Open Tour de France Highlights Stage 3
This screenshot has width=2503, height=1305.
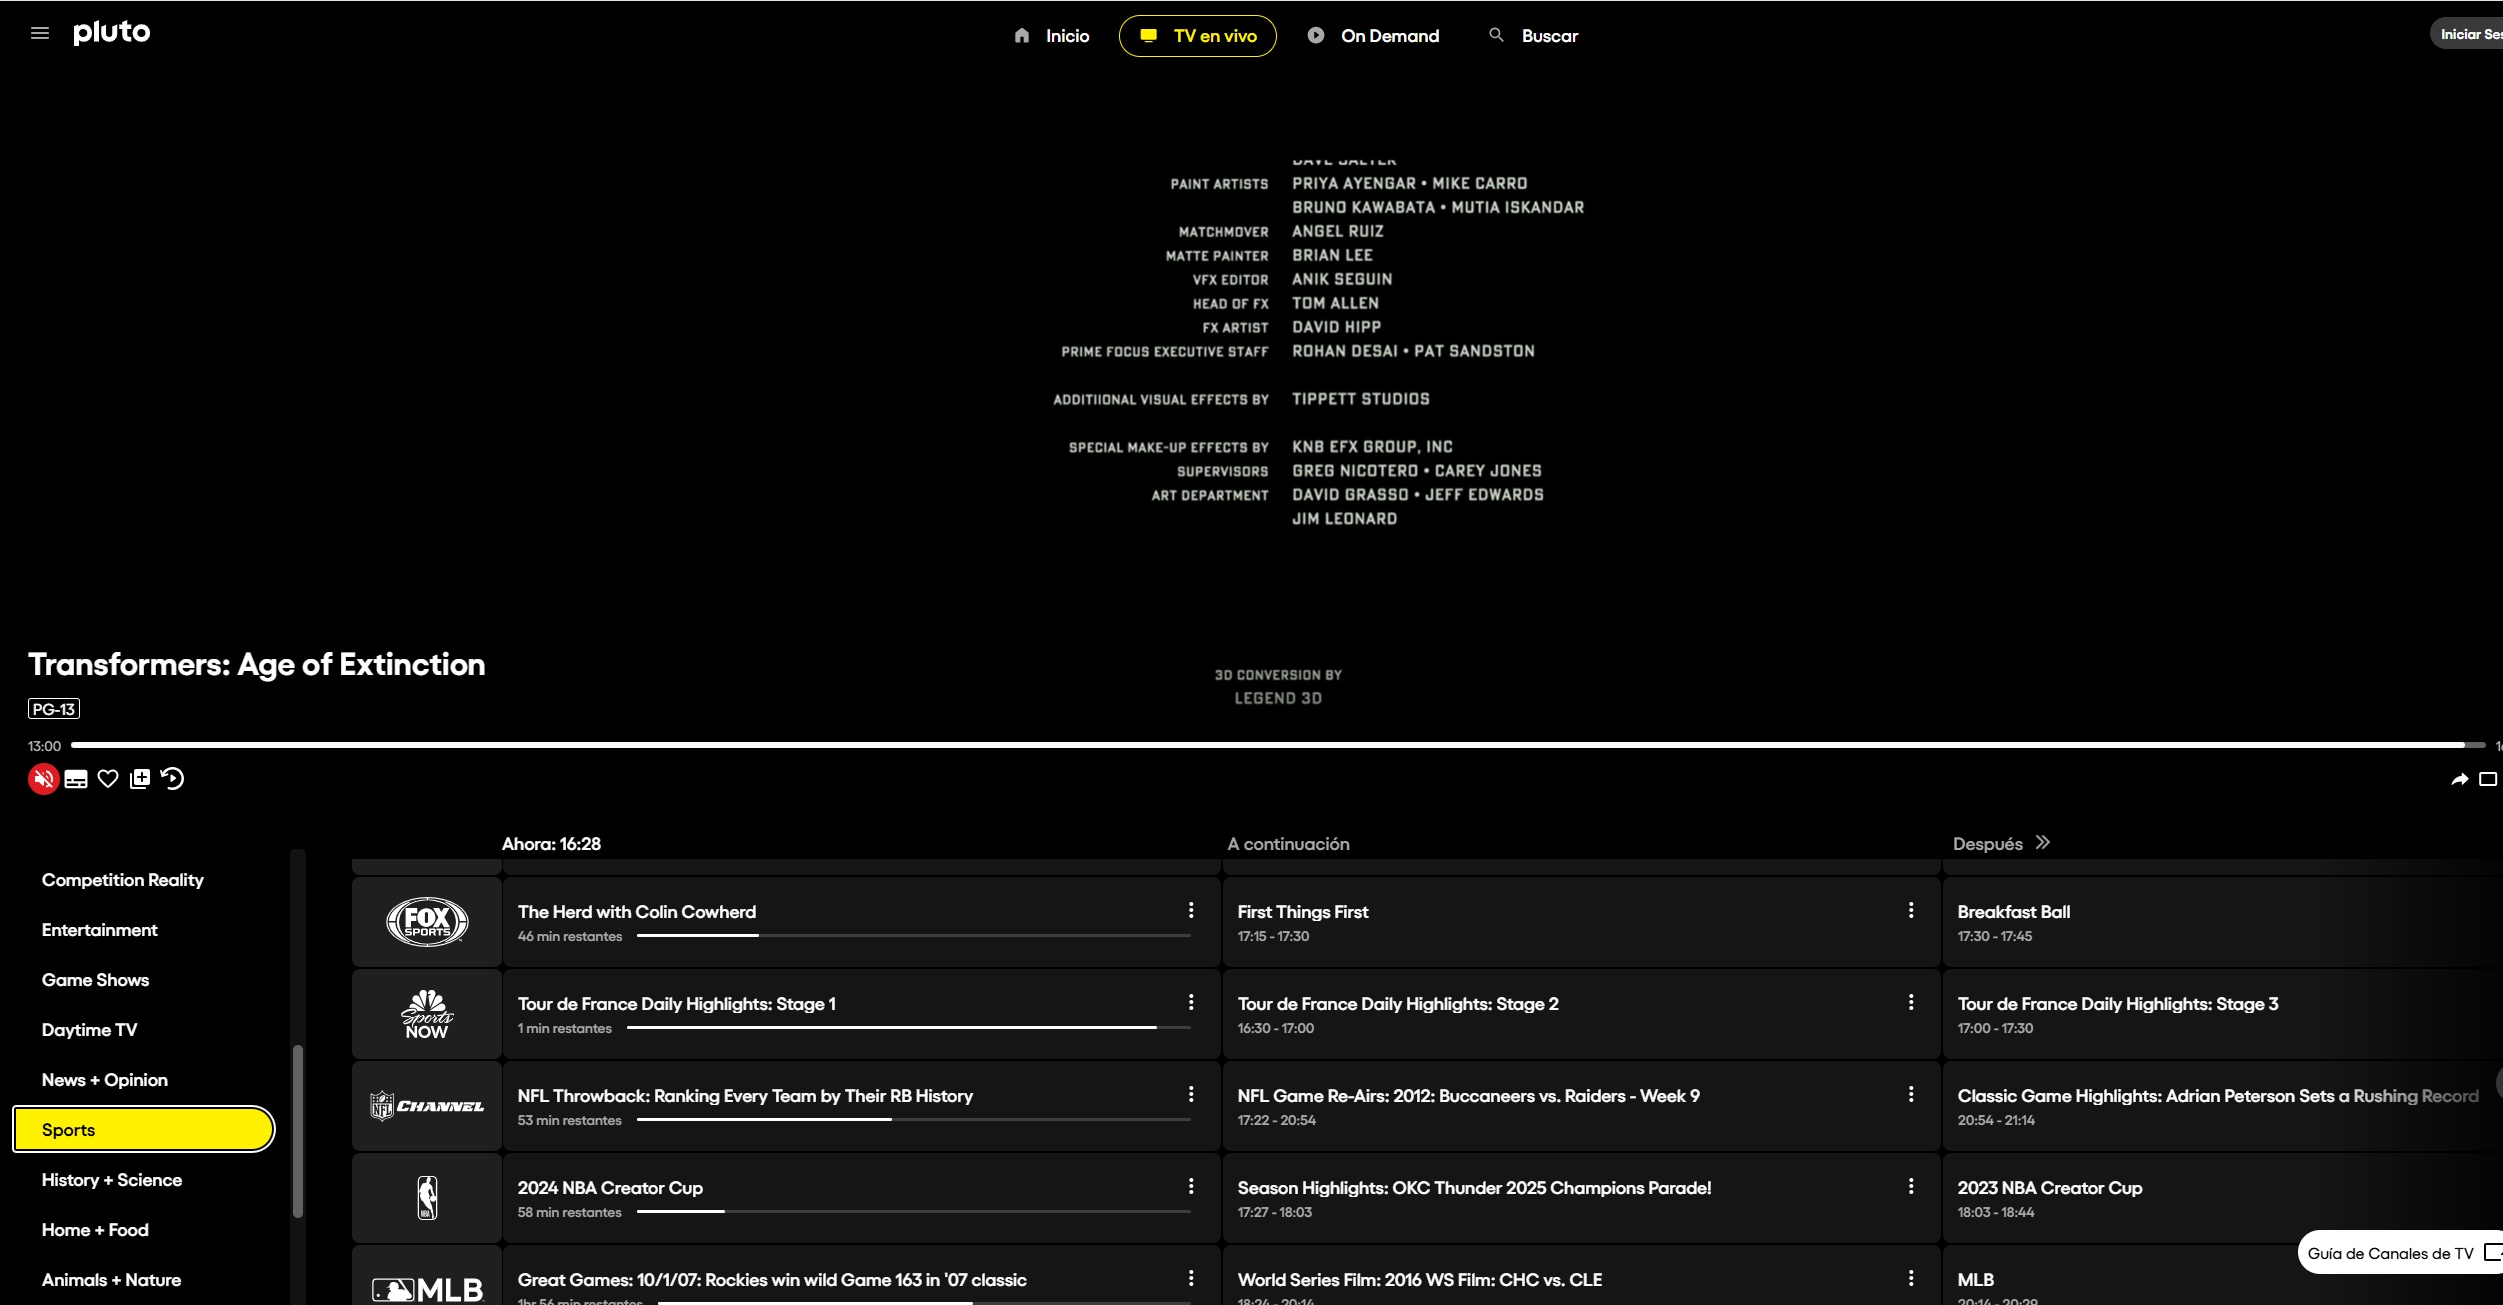tap(2223, 1014)
